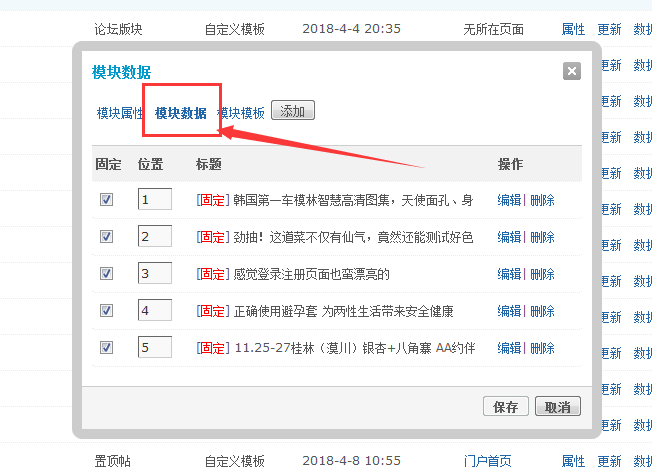The width and height of the screenshot is (652, 469).
Task: Click date 2018-4-4 20:35
Action: coord(351,29)
